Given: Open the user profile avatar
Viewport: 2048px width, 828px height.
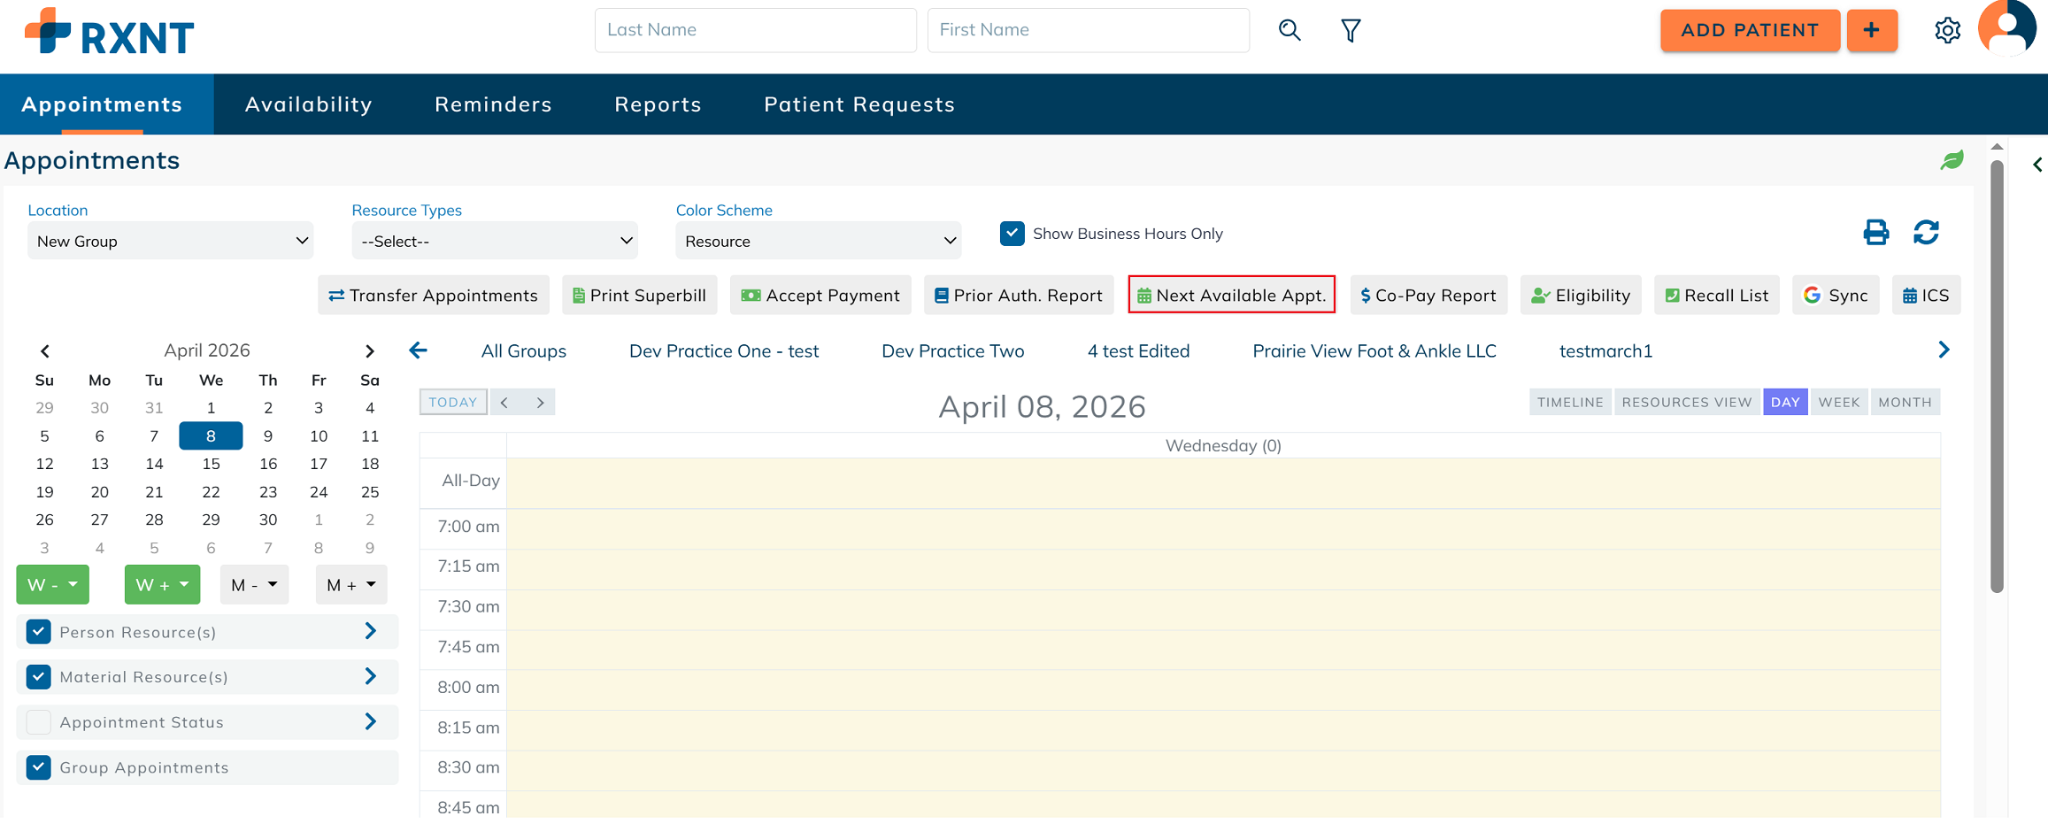Looking at the screenshot, I should pyautogui.click(x=2006, y=29).
